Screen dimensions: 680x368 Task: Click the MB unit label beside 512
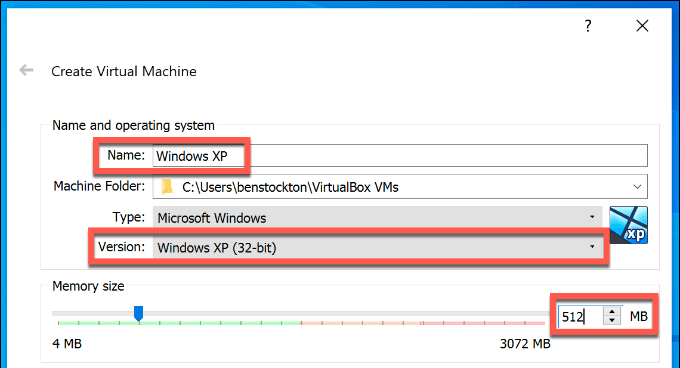638,316
